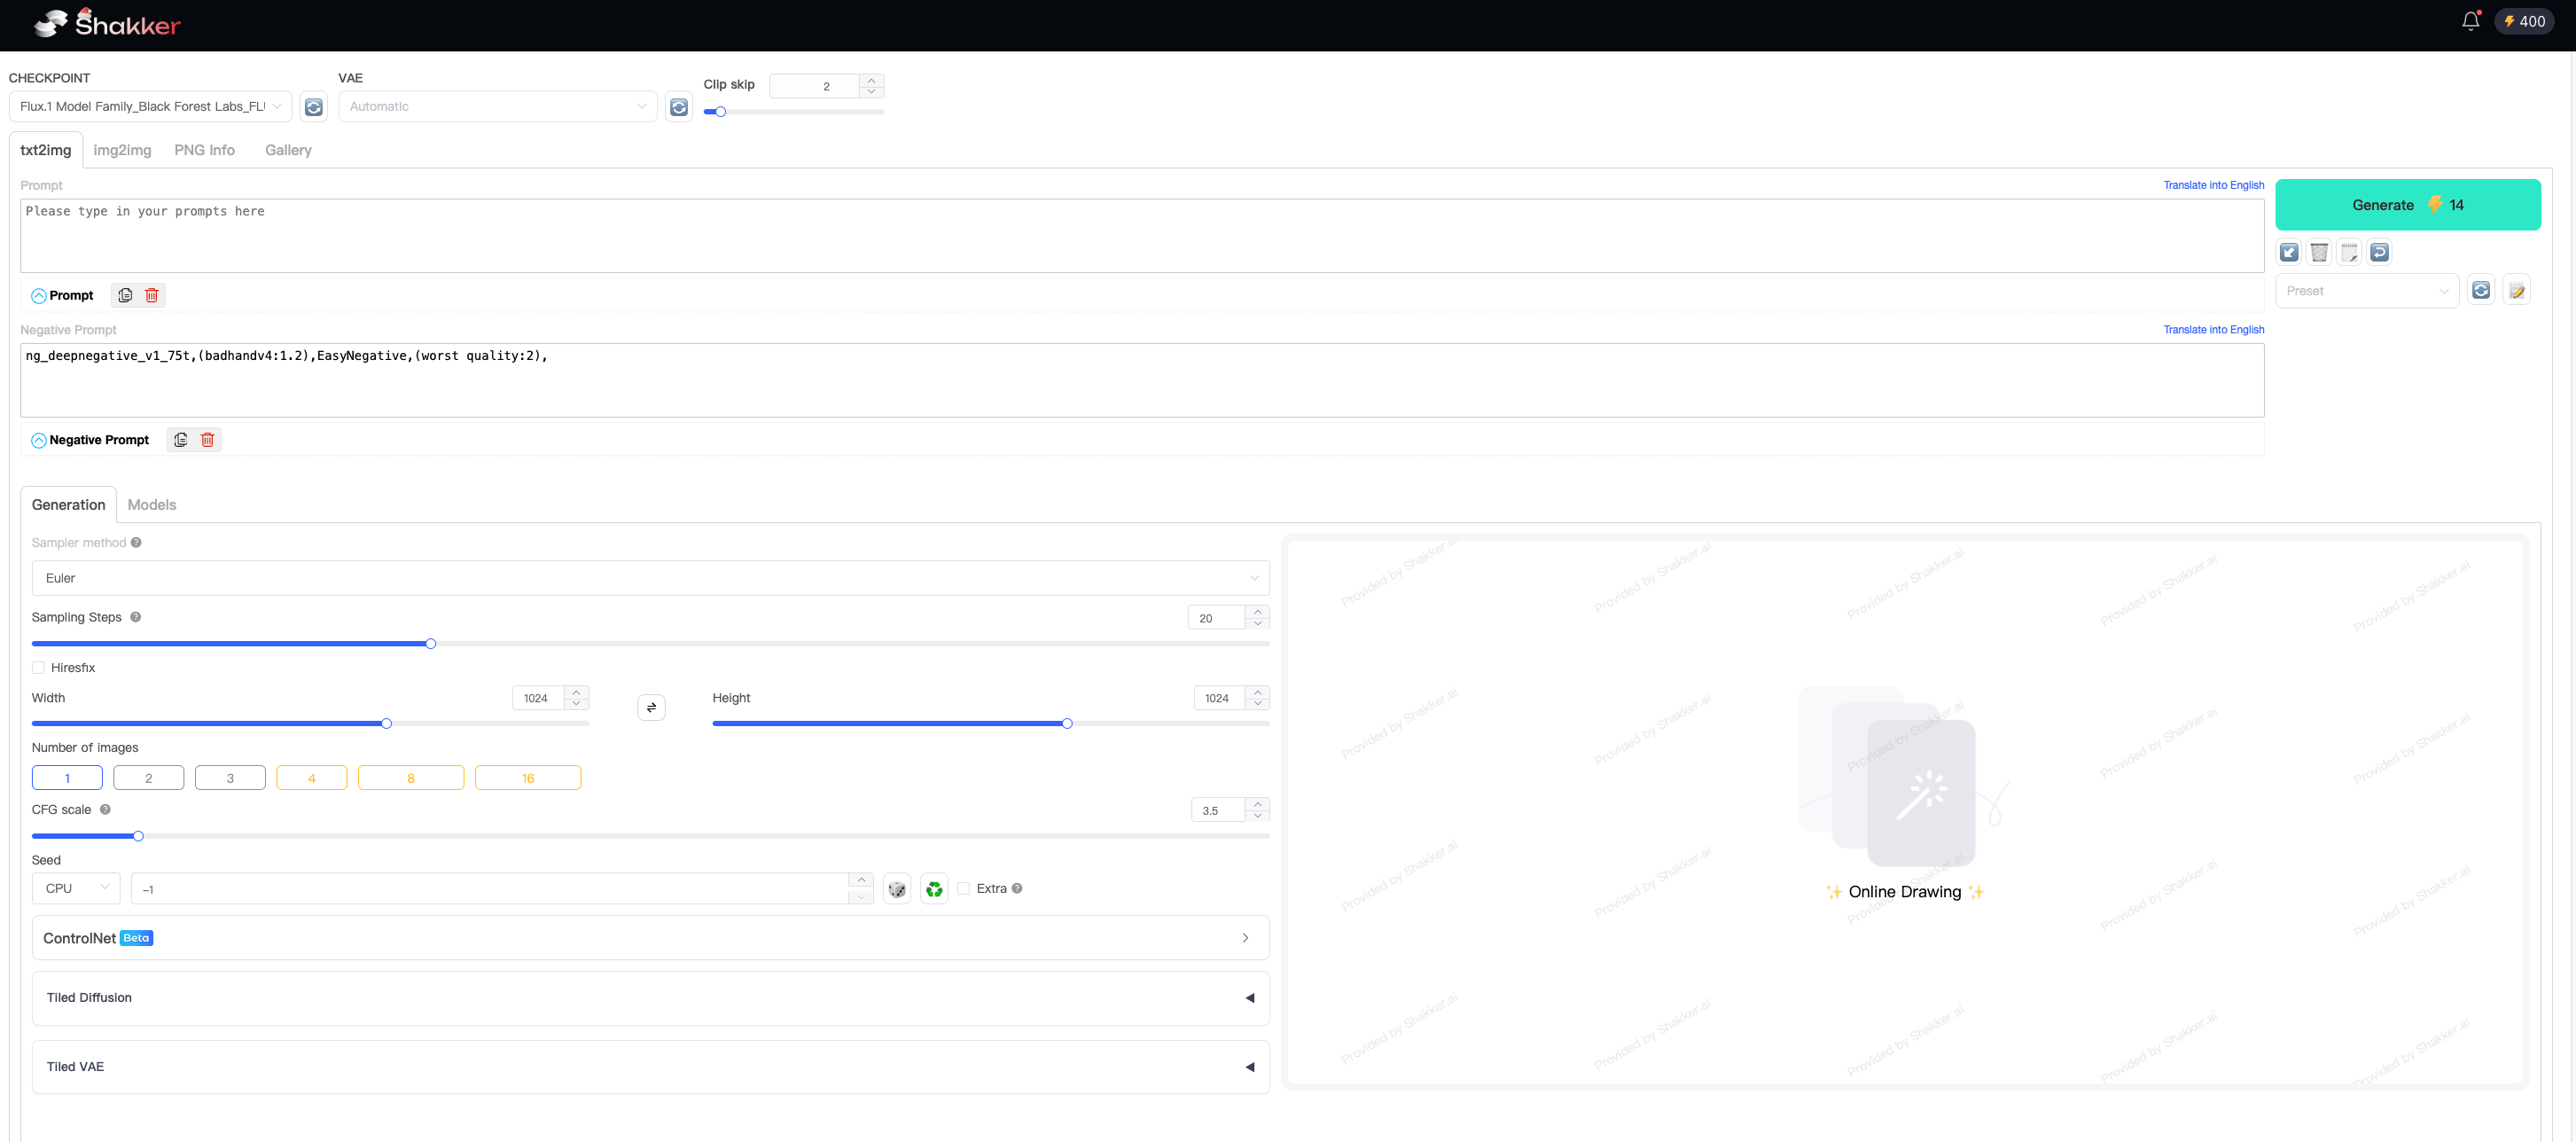Click the dice icon to randomize seed

pyautogui.click(x=897, y=888)
